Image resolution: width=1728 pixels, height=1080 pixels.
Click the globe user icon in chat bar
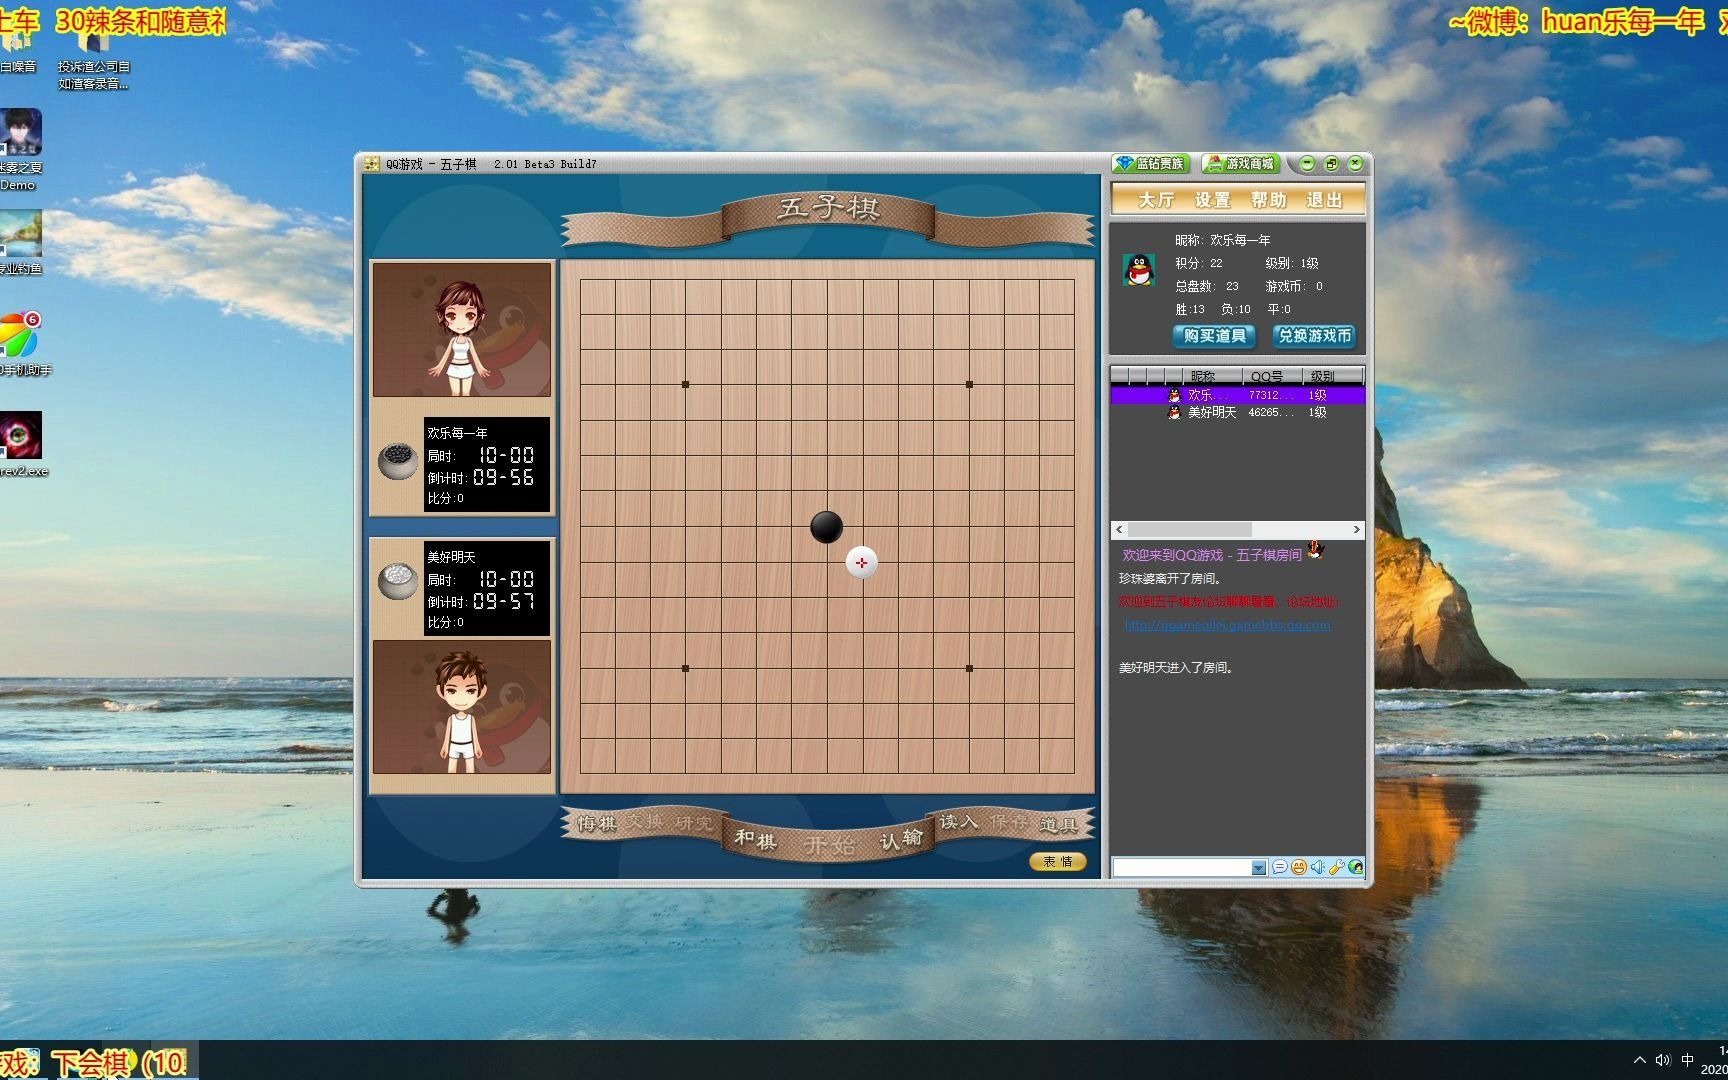(x=1355, y=867)
